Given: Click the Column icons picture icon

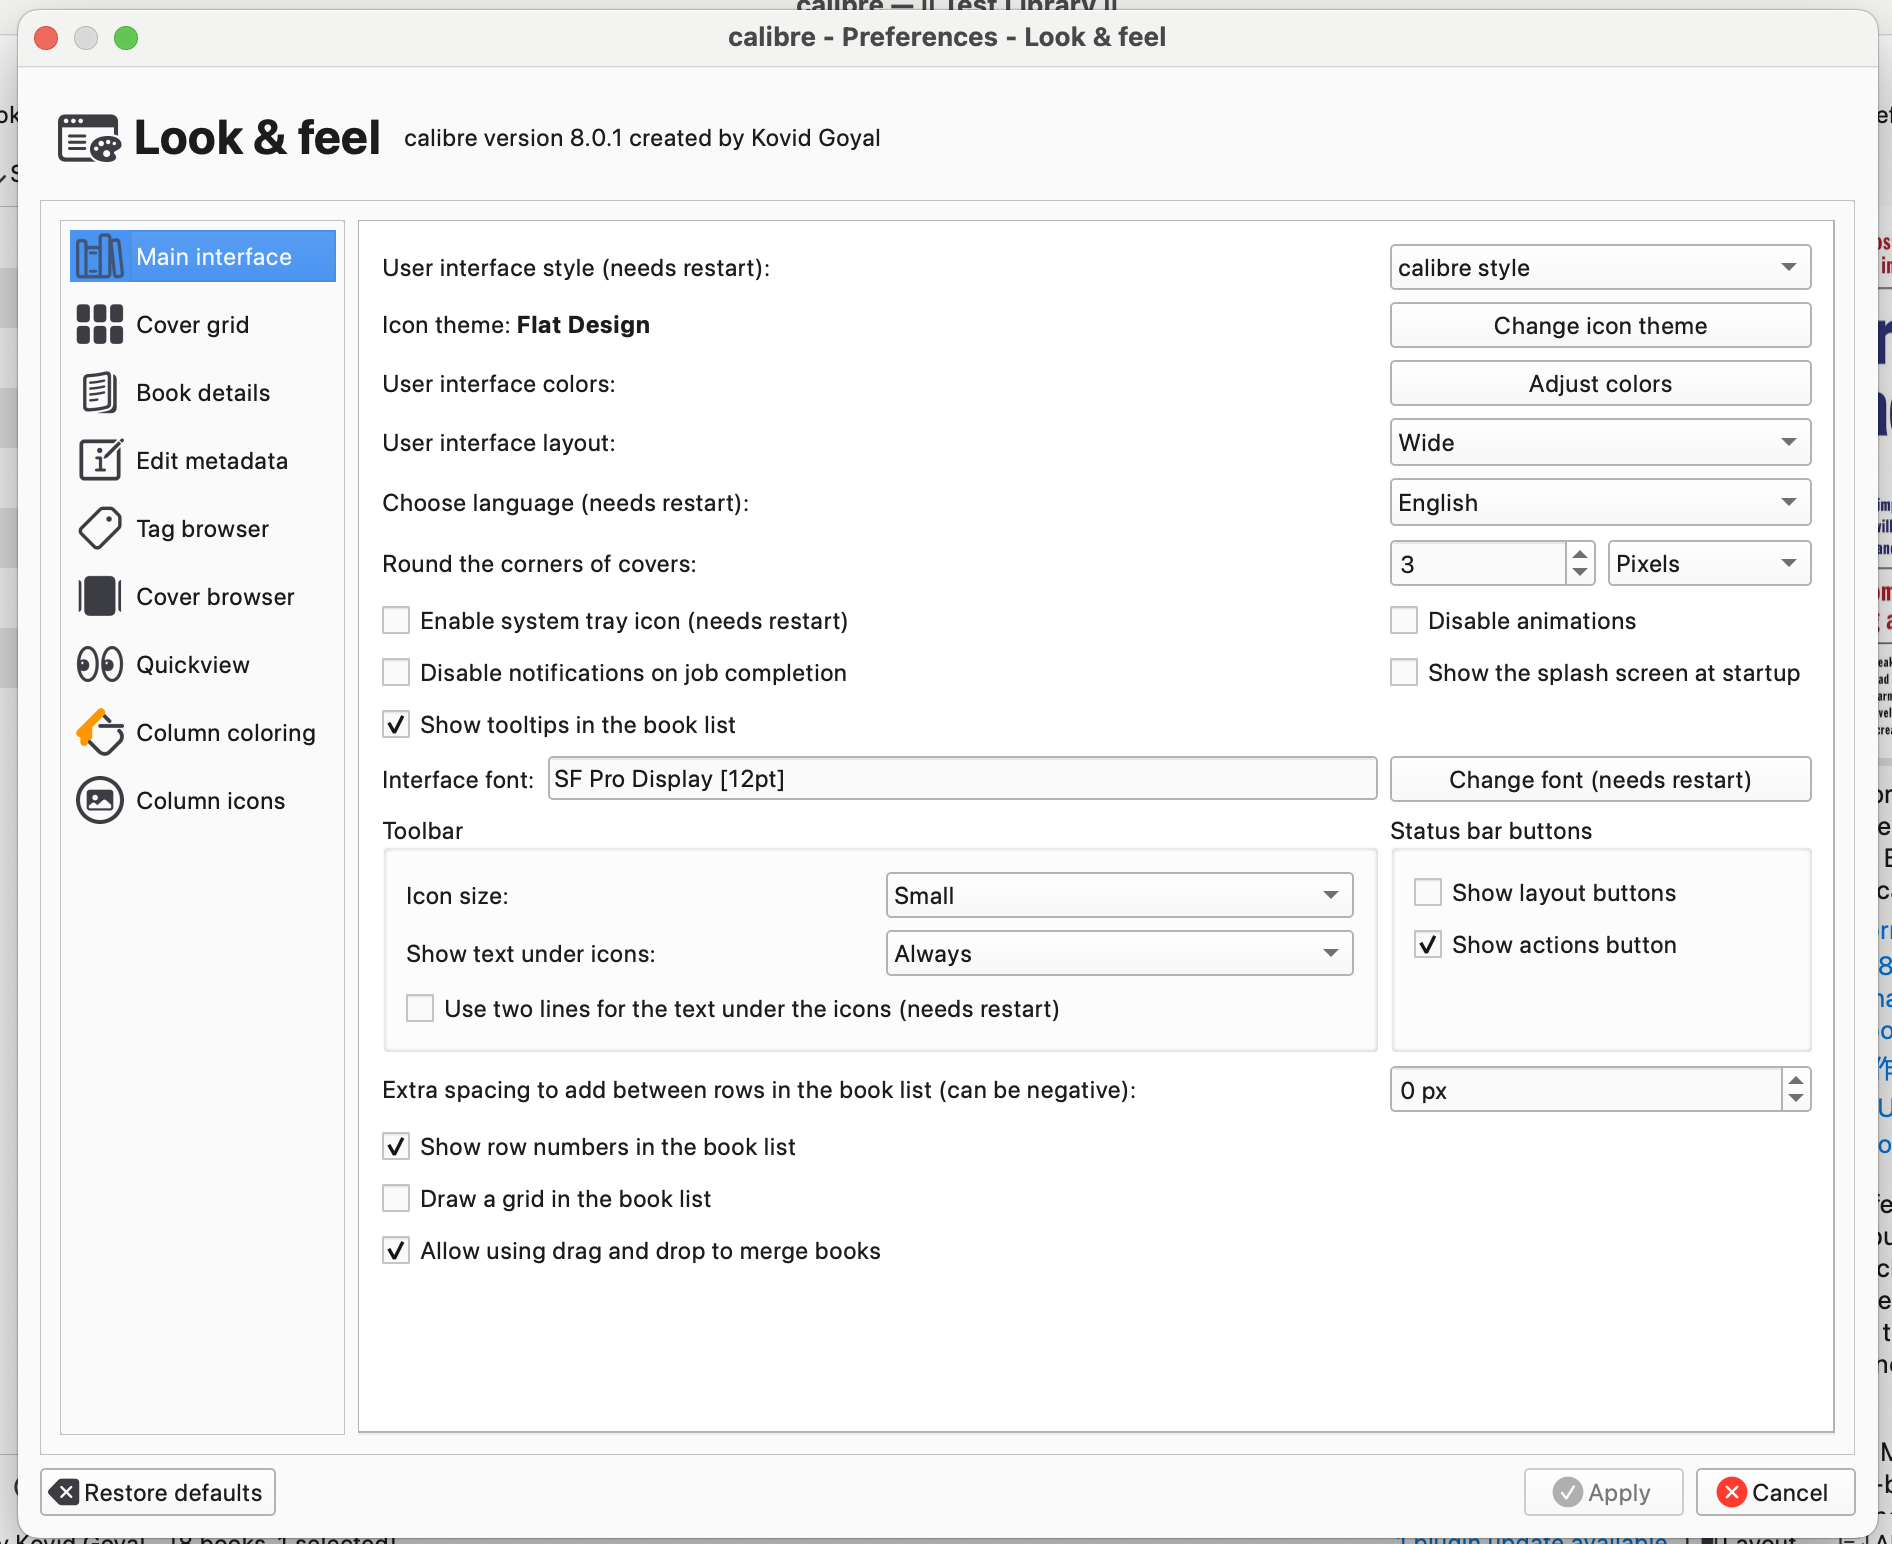Looking at the screenshot, I should 100,801.
